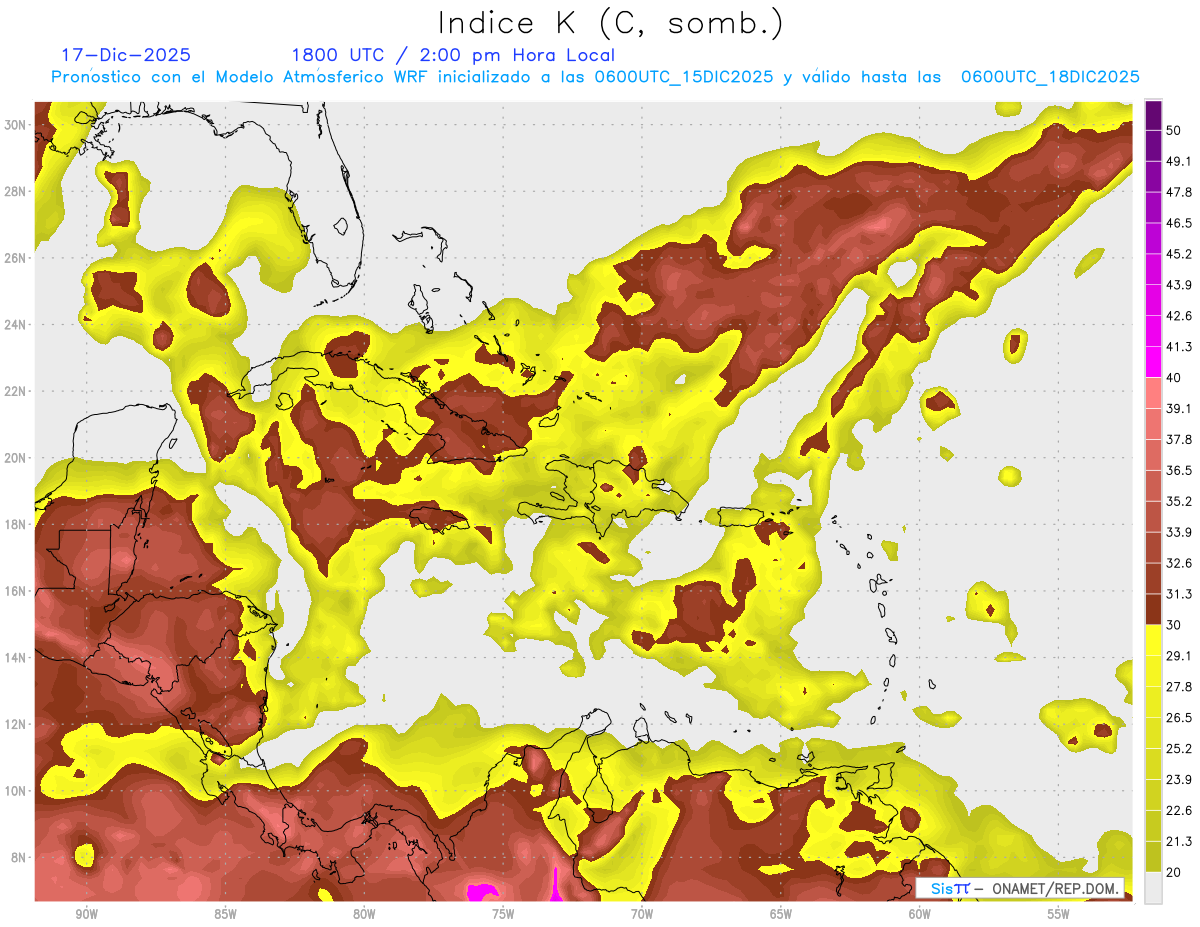The width and height of the screenshot is (1200, 927).
Task: Click the bright yellow swatch between 29.1 and 30
Action: (1153, 640)
